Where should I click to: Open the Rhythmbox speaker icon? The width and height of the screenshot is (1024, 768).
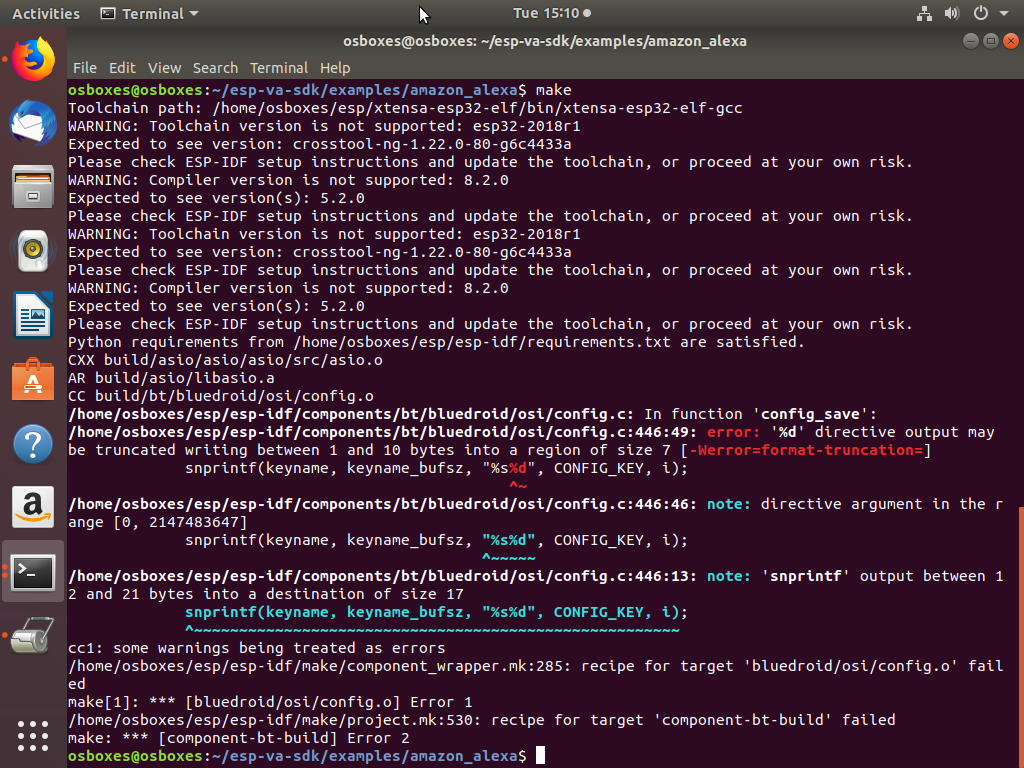(x=33, y=250)
